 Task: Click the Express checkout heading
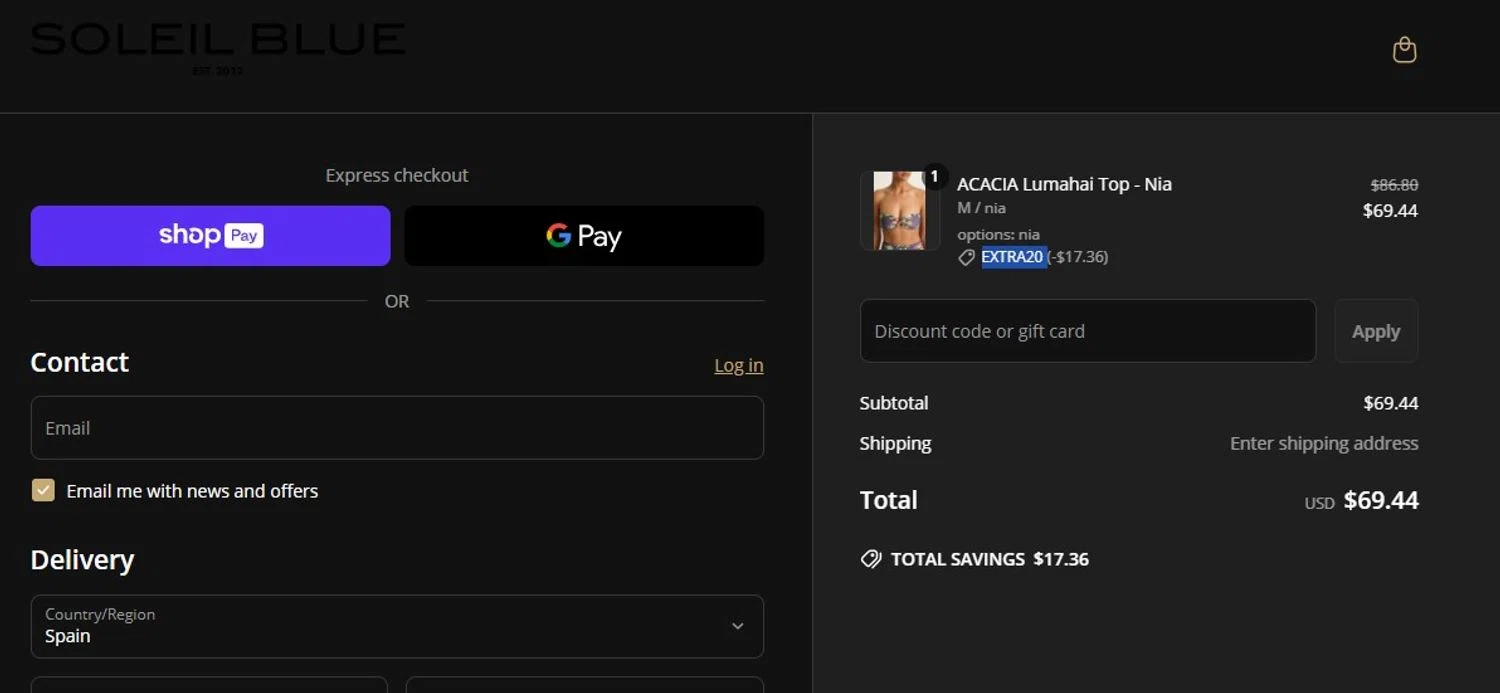tap(397, 175)
